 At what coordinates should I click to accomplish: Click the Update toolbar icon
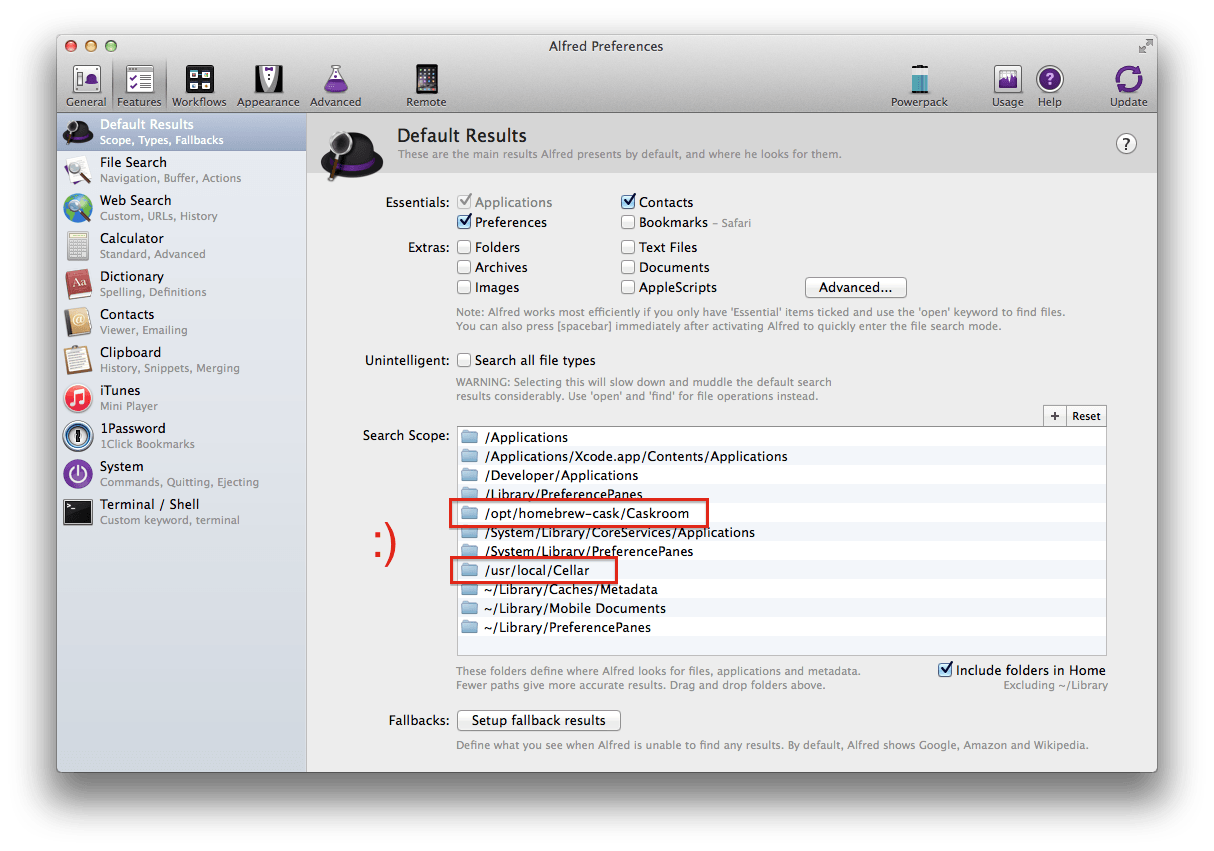[1128, 86]
